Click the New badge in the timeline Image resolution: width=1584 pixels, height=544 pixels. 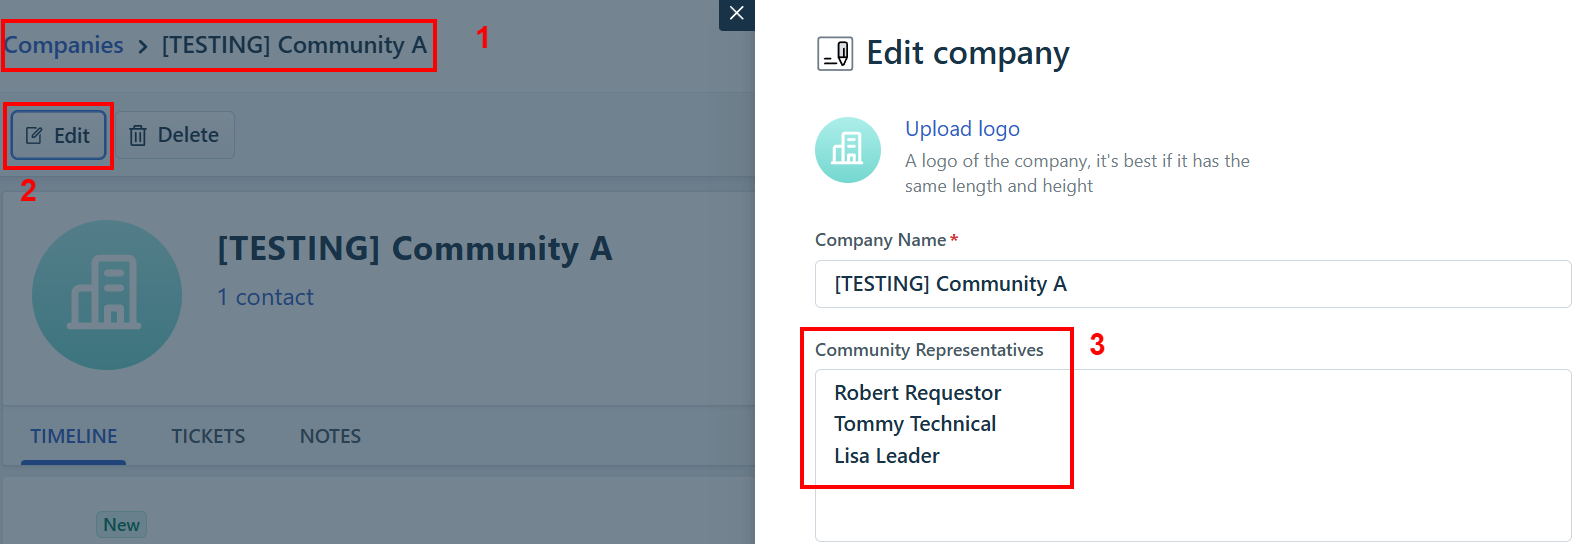tap(121, 525)
